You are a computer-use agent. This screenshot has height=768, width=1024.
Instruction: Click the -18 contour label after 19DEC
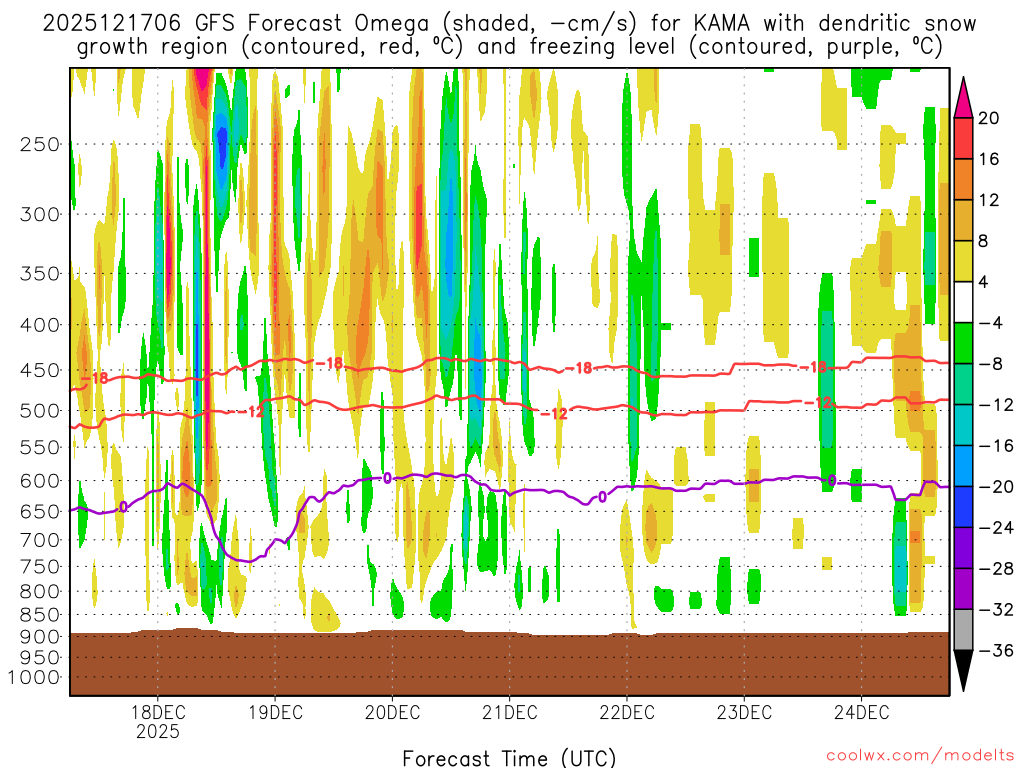[329, 363]
